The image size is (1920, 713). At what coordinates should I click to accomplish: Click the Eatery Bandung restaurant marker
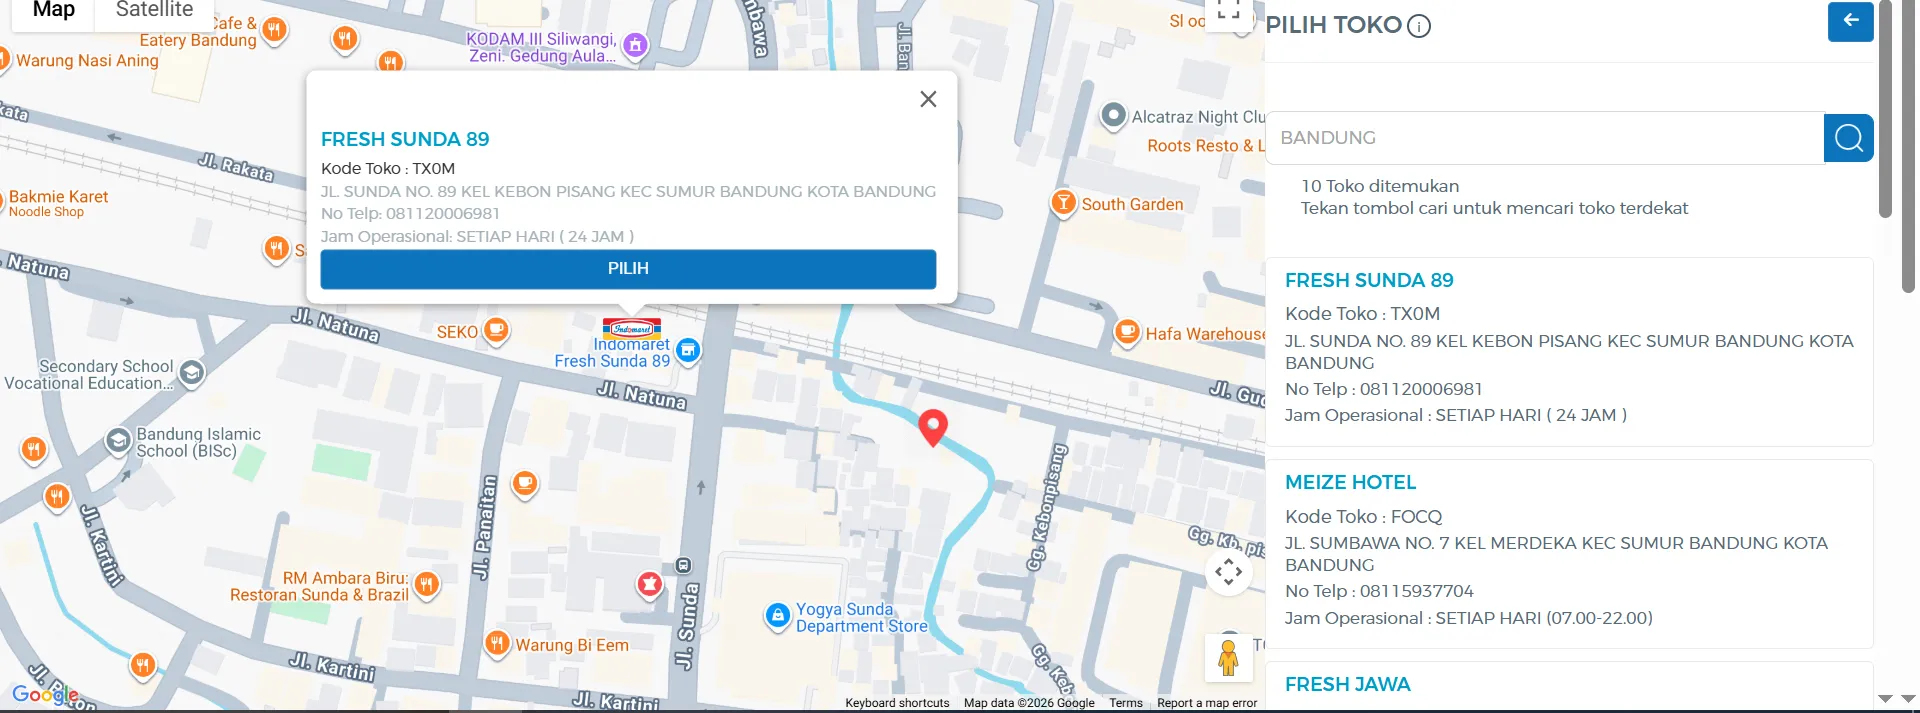(274, 30)
